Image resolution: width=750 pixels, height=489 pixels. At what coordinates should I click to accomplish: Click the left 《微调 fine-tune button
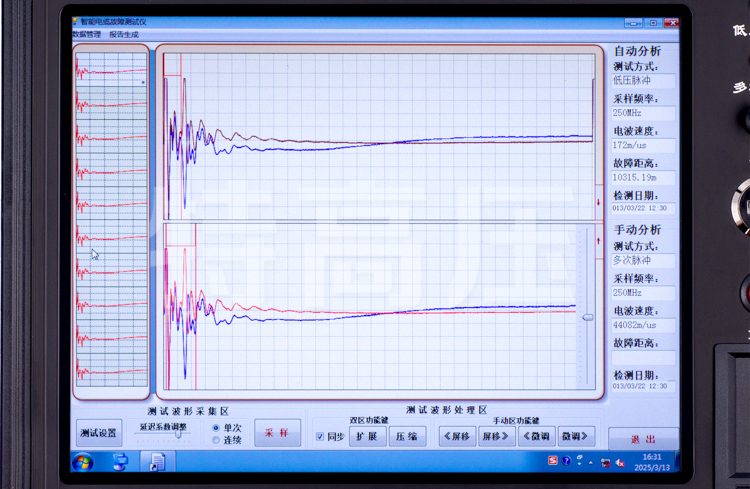pyautogui.click(x=536, y=436)
